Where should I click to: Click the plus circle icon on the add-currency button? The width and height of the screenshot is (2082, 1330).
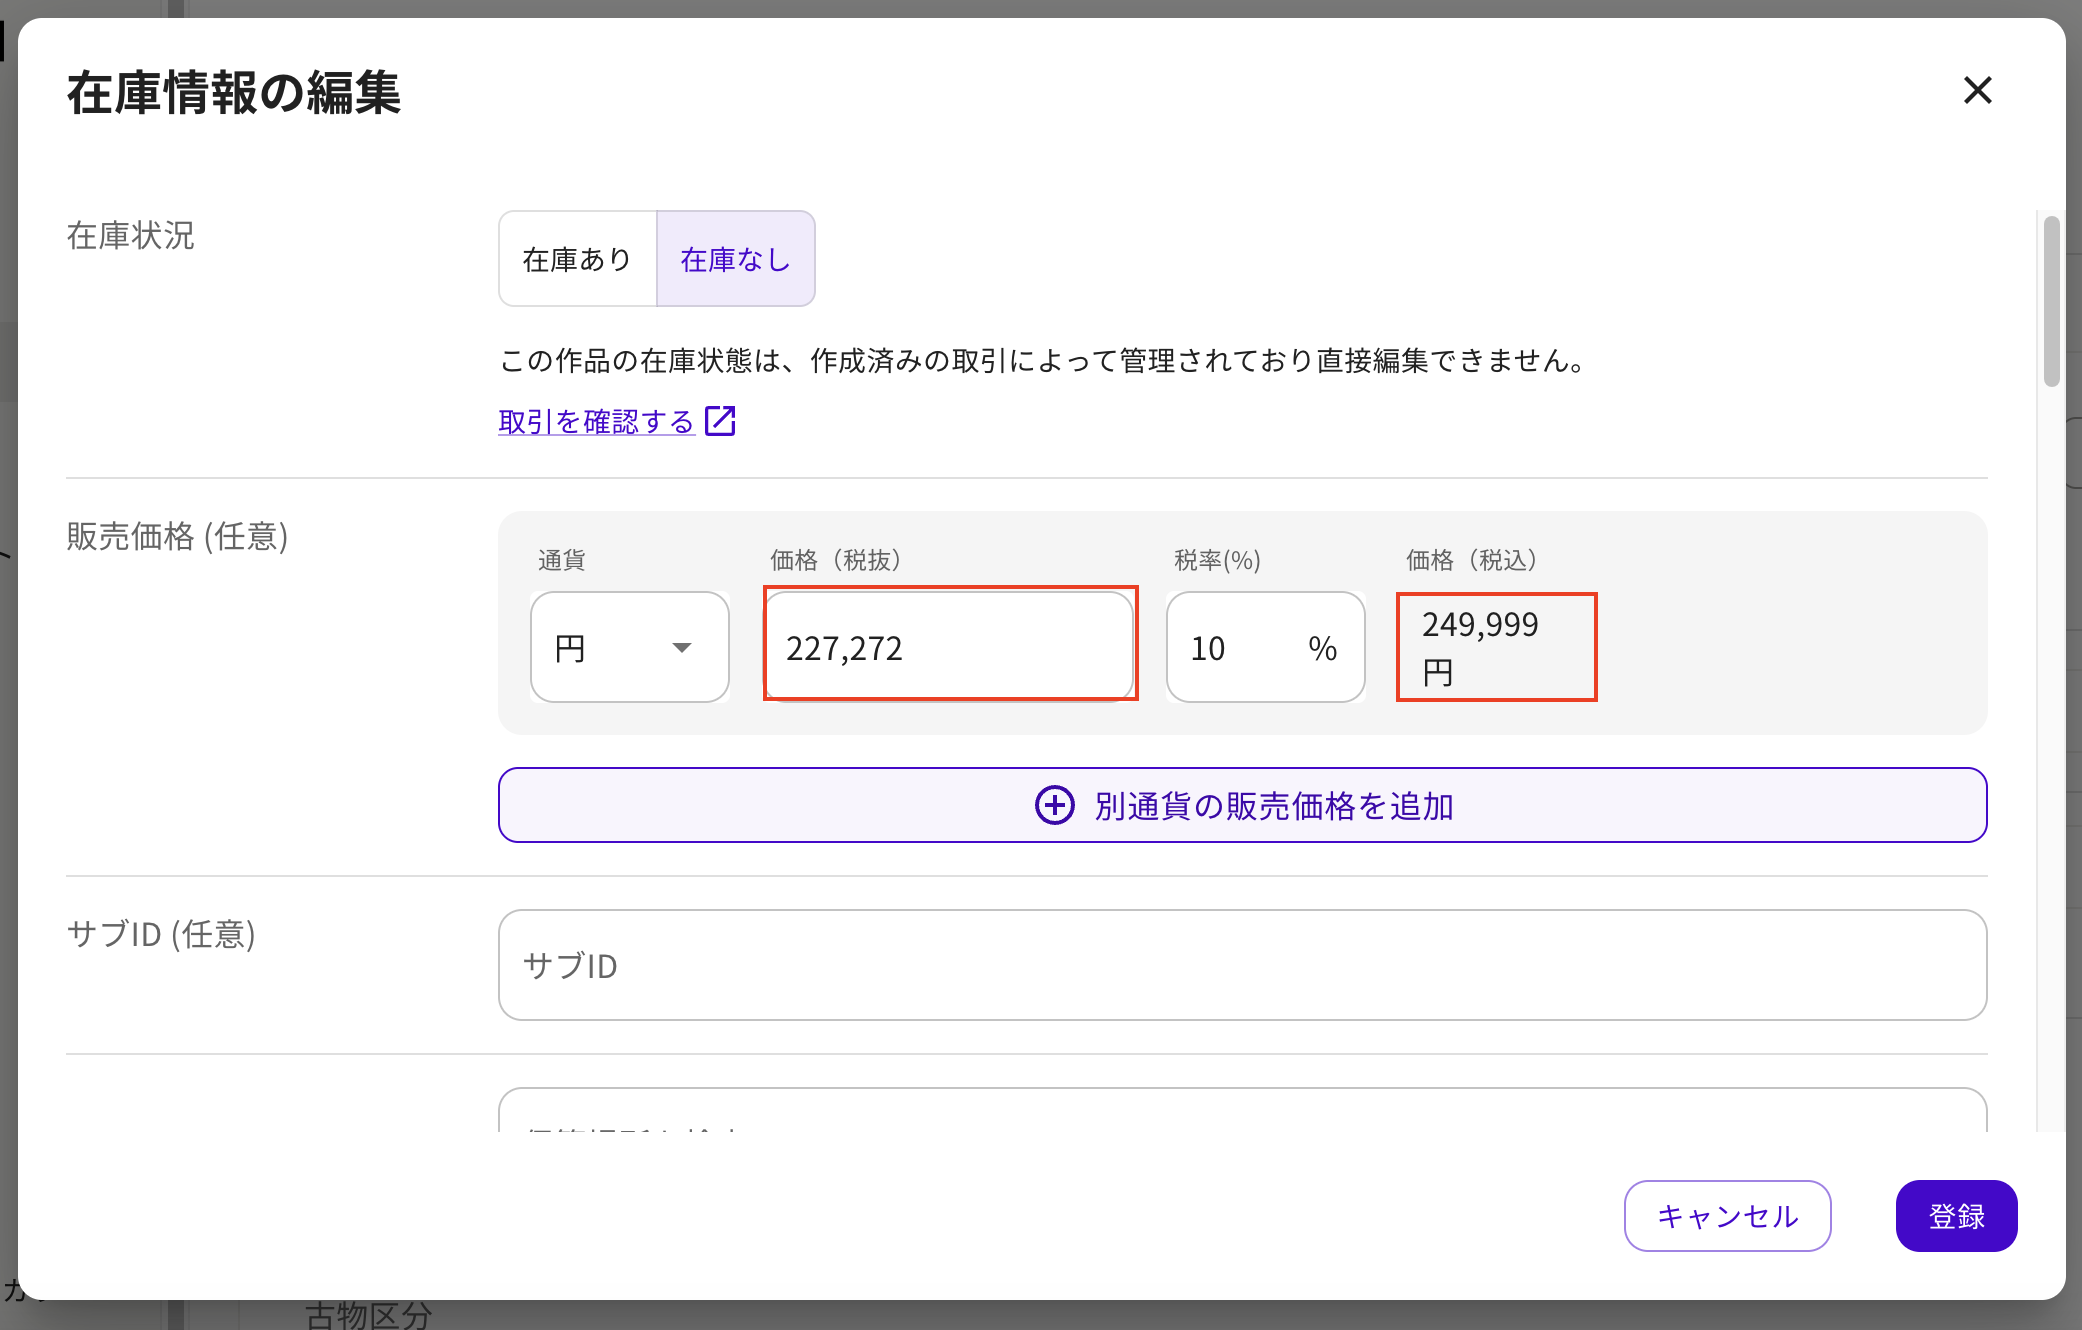tap(1054, 805)
